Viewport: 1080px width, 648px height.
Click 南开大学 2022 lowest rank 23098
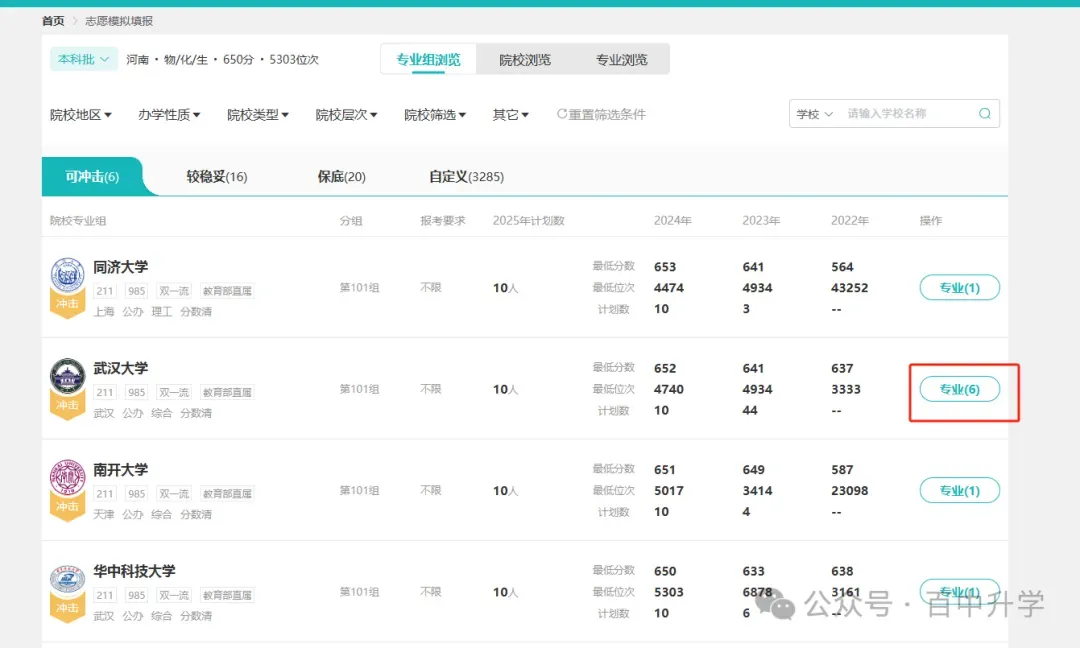tap(849, 490)
